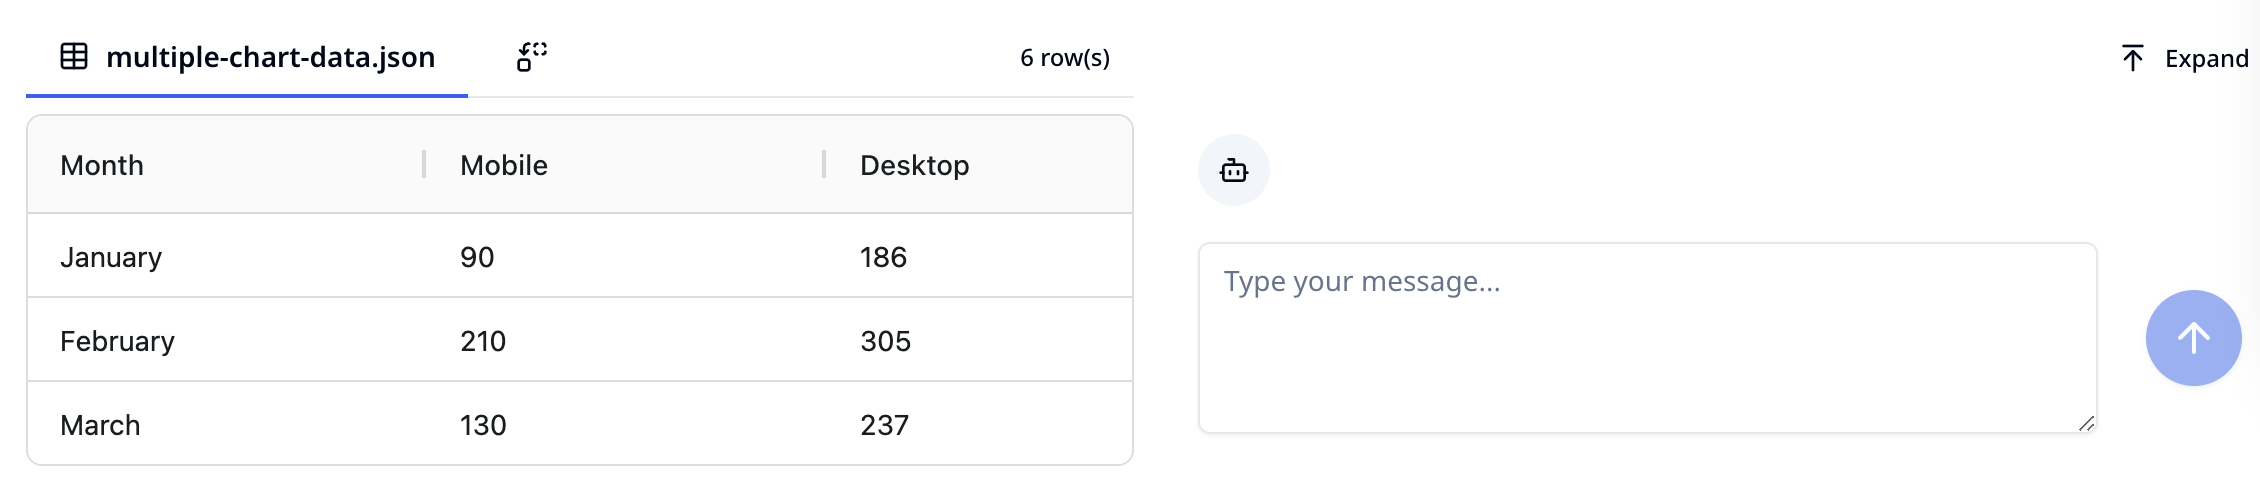Select the Month column header
Viewport: 2260px width, 490px height.
pyautogui.click(x=102, y=165)
